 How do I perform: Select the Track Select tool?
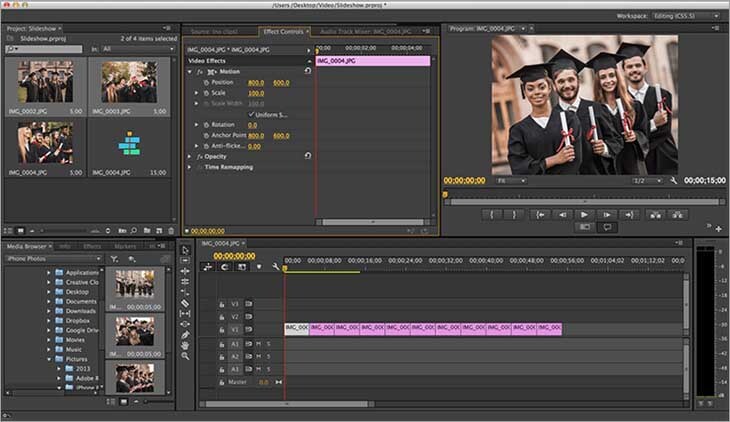click(x=185, y=260)
